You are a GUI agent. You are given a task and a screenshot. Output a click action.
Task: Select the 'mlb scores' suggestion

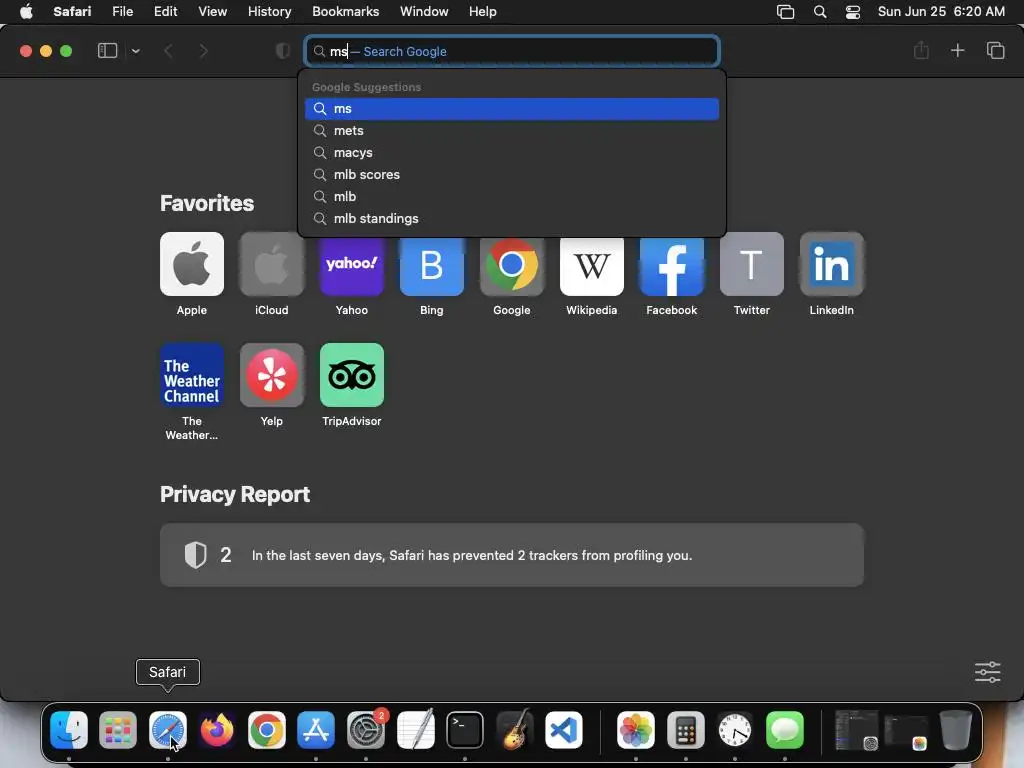pyautogui.click(x=512, y=174)
